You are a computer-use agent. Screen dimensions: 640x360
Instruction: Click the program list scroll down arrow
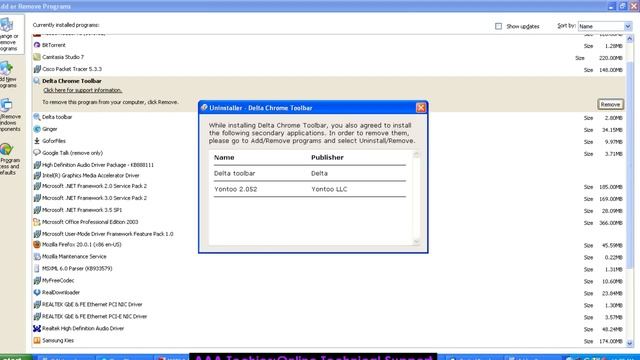[x=629, y=343]
